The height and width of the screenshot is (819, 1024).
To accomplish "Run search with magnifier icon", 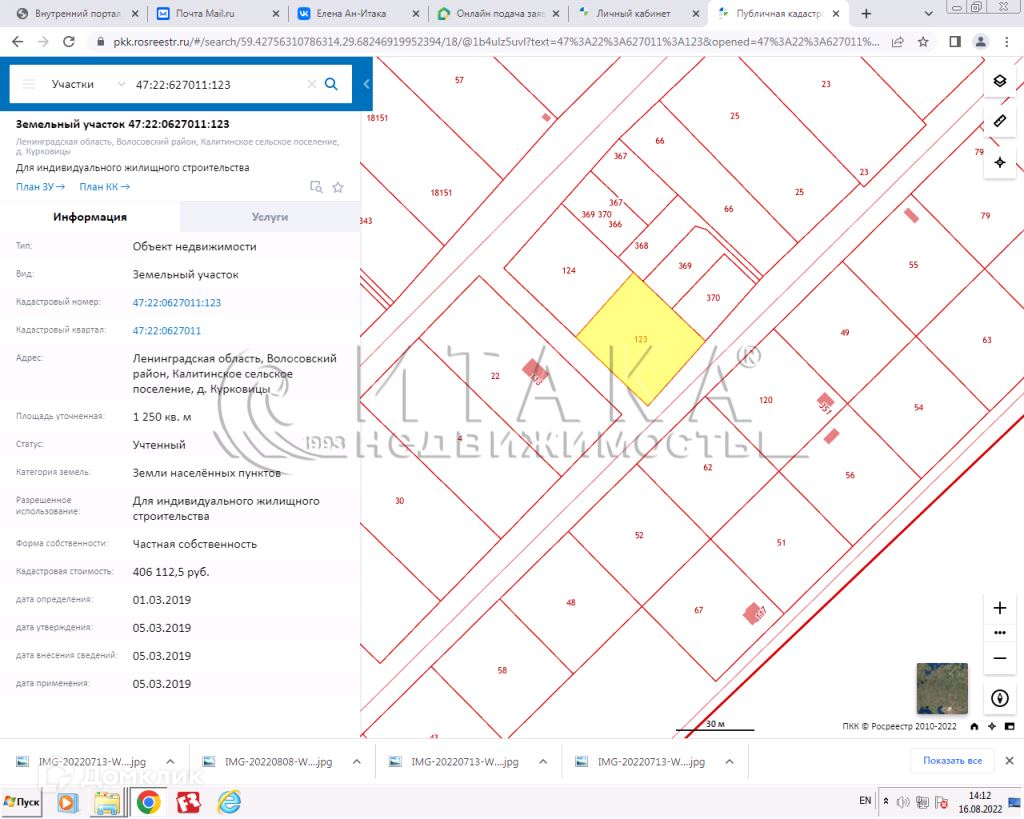I will click(x=331, y=84).
